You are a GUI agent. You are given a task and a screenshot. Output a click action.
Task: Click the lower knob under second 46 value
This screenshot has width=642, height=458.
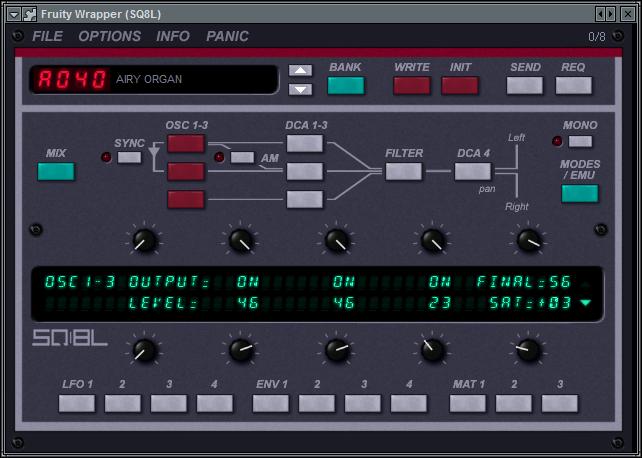337,351
